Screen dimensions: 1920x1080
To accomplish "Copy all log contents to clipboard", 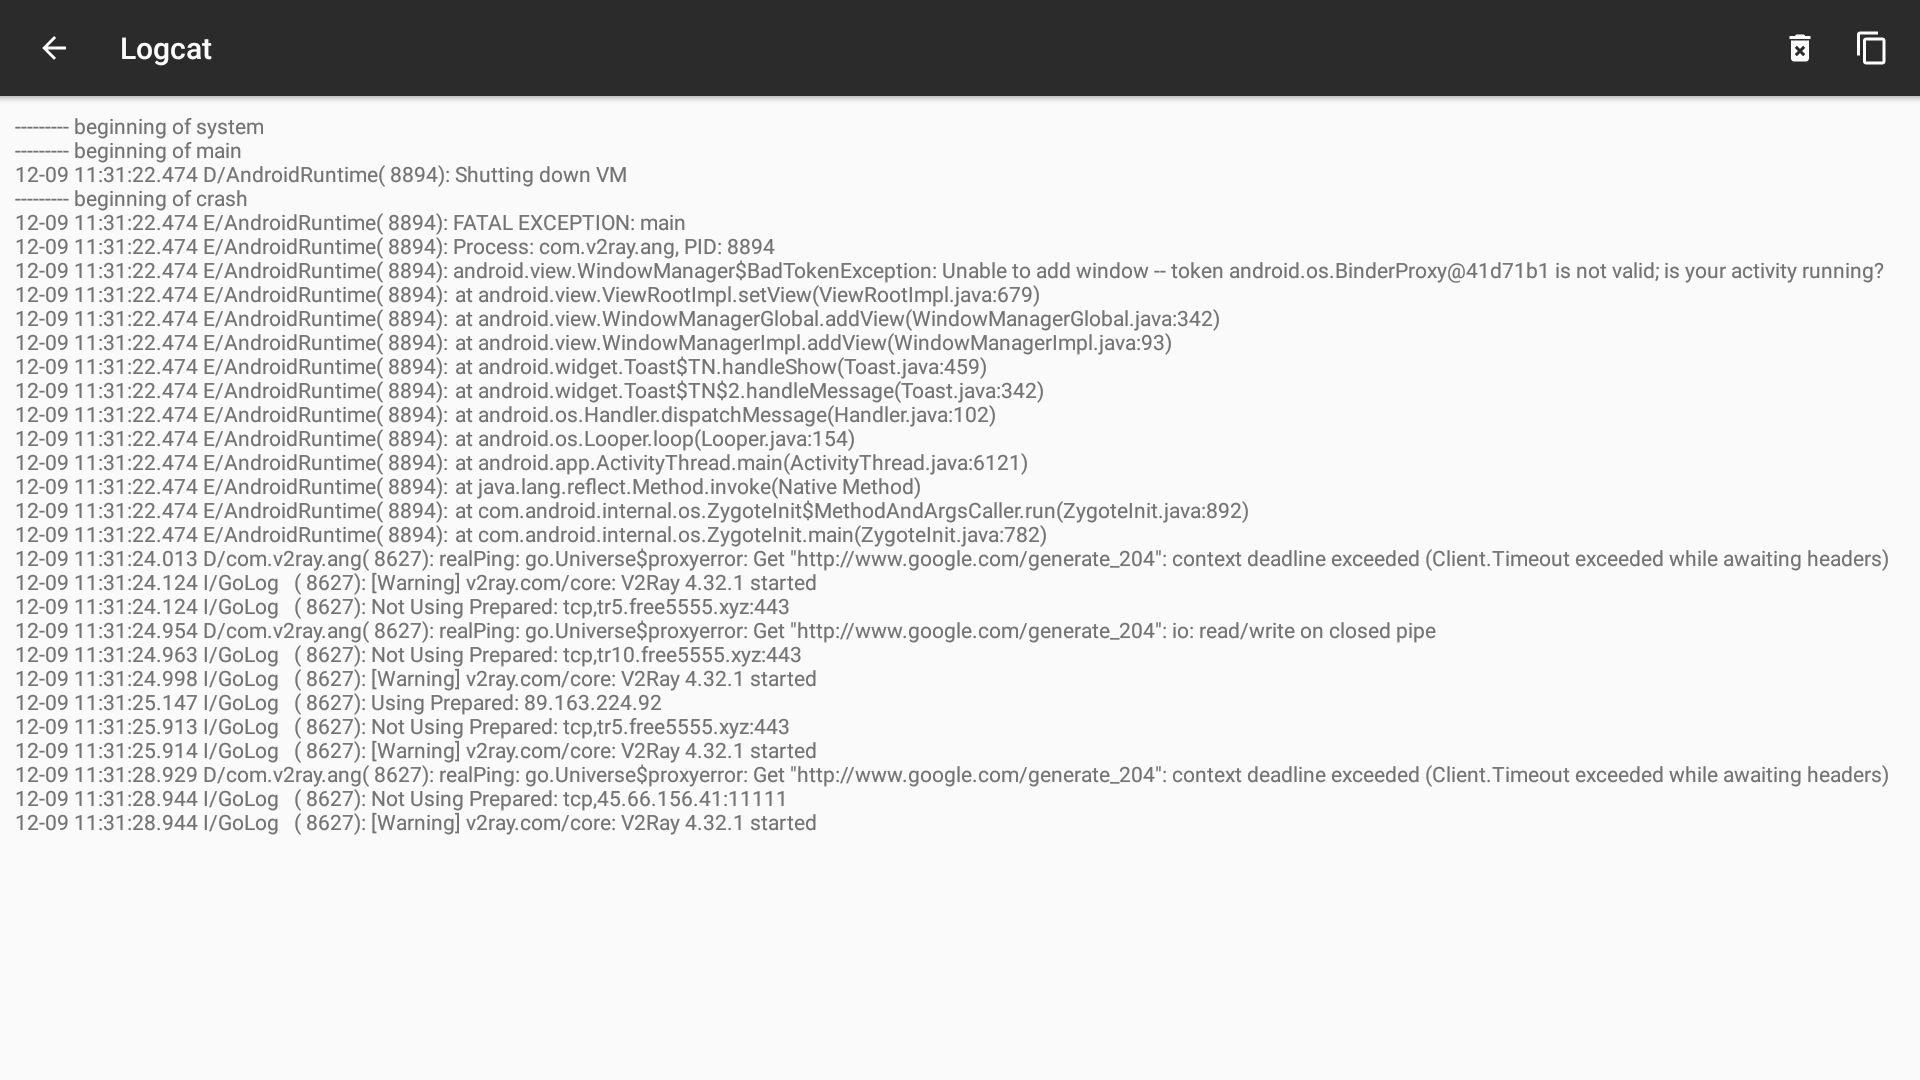I will [1871, 47].
